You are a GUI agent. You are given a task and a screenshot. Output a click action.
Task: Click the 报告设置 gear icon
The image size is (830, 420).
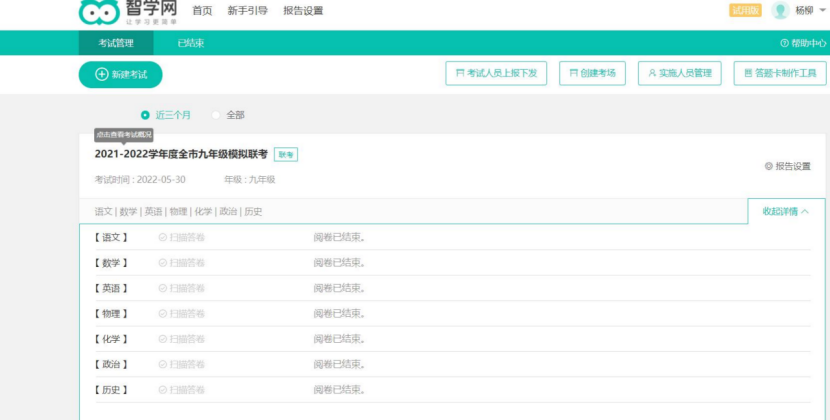click(768, 166)
